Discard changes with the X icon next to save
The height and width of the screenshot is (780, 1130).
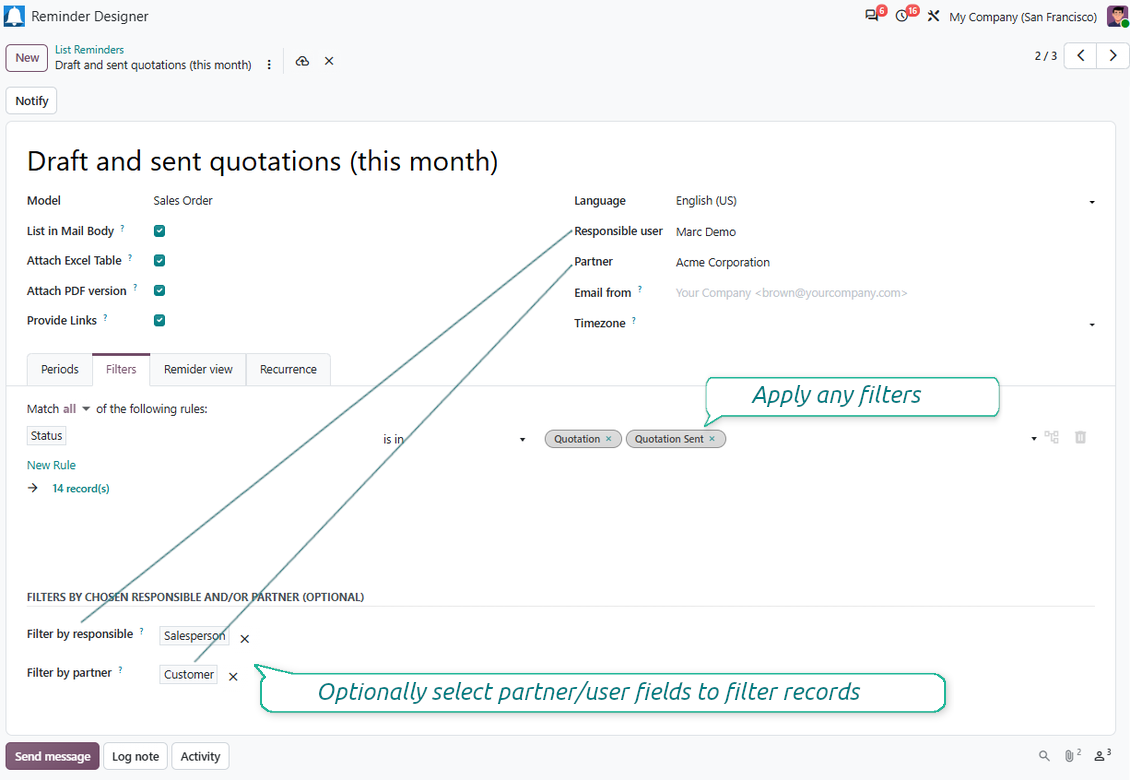point(329,61)
